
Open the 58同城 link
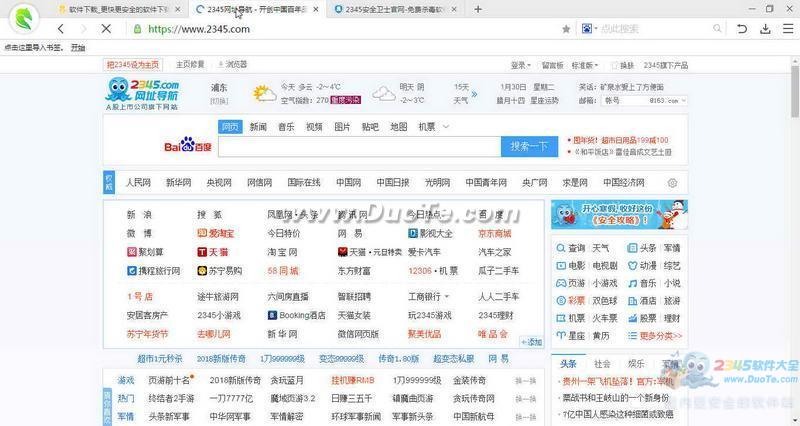coord(283,271)
